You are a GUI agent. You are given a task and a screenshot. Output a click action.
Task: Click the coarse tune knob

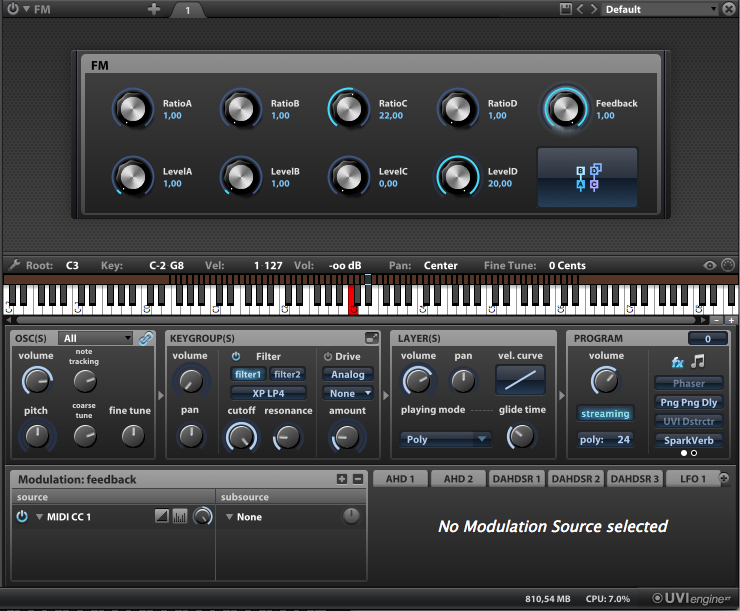point(85,436)
